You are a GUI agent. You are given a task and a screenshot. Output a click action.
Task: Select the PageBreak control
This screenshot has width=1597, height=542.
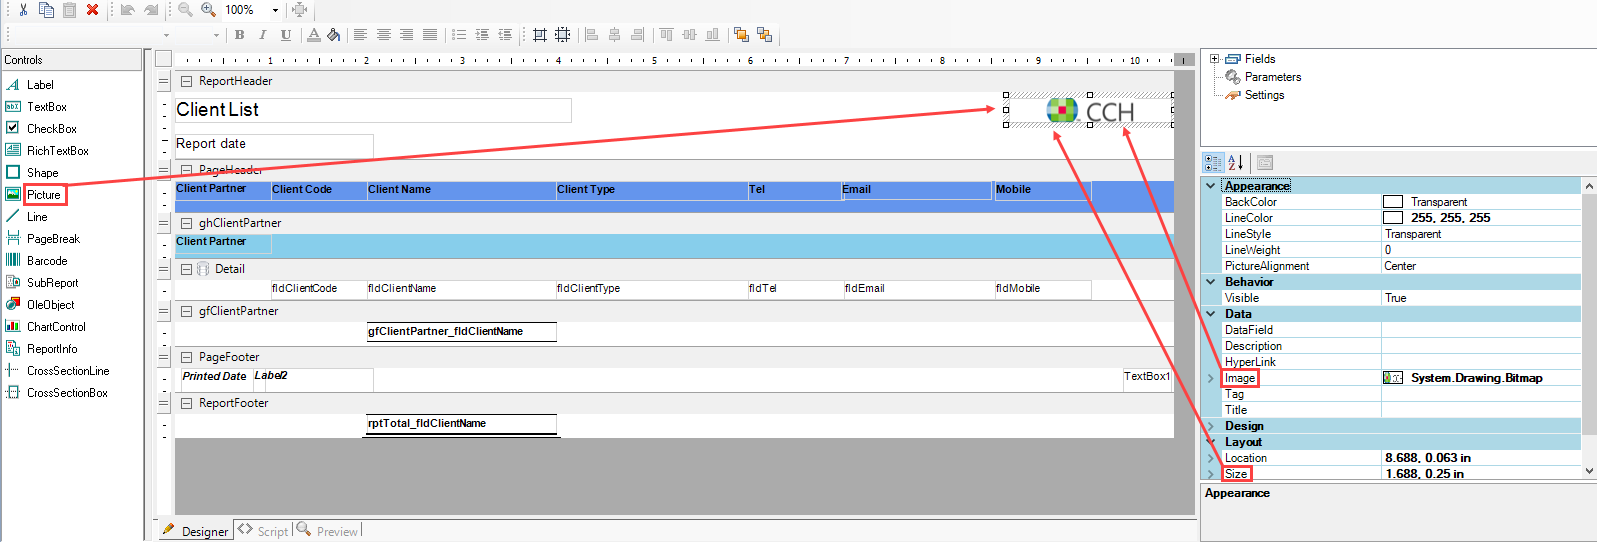(53, 239)
